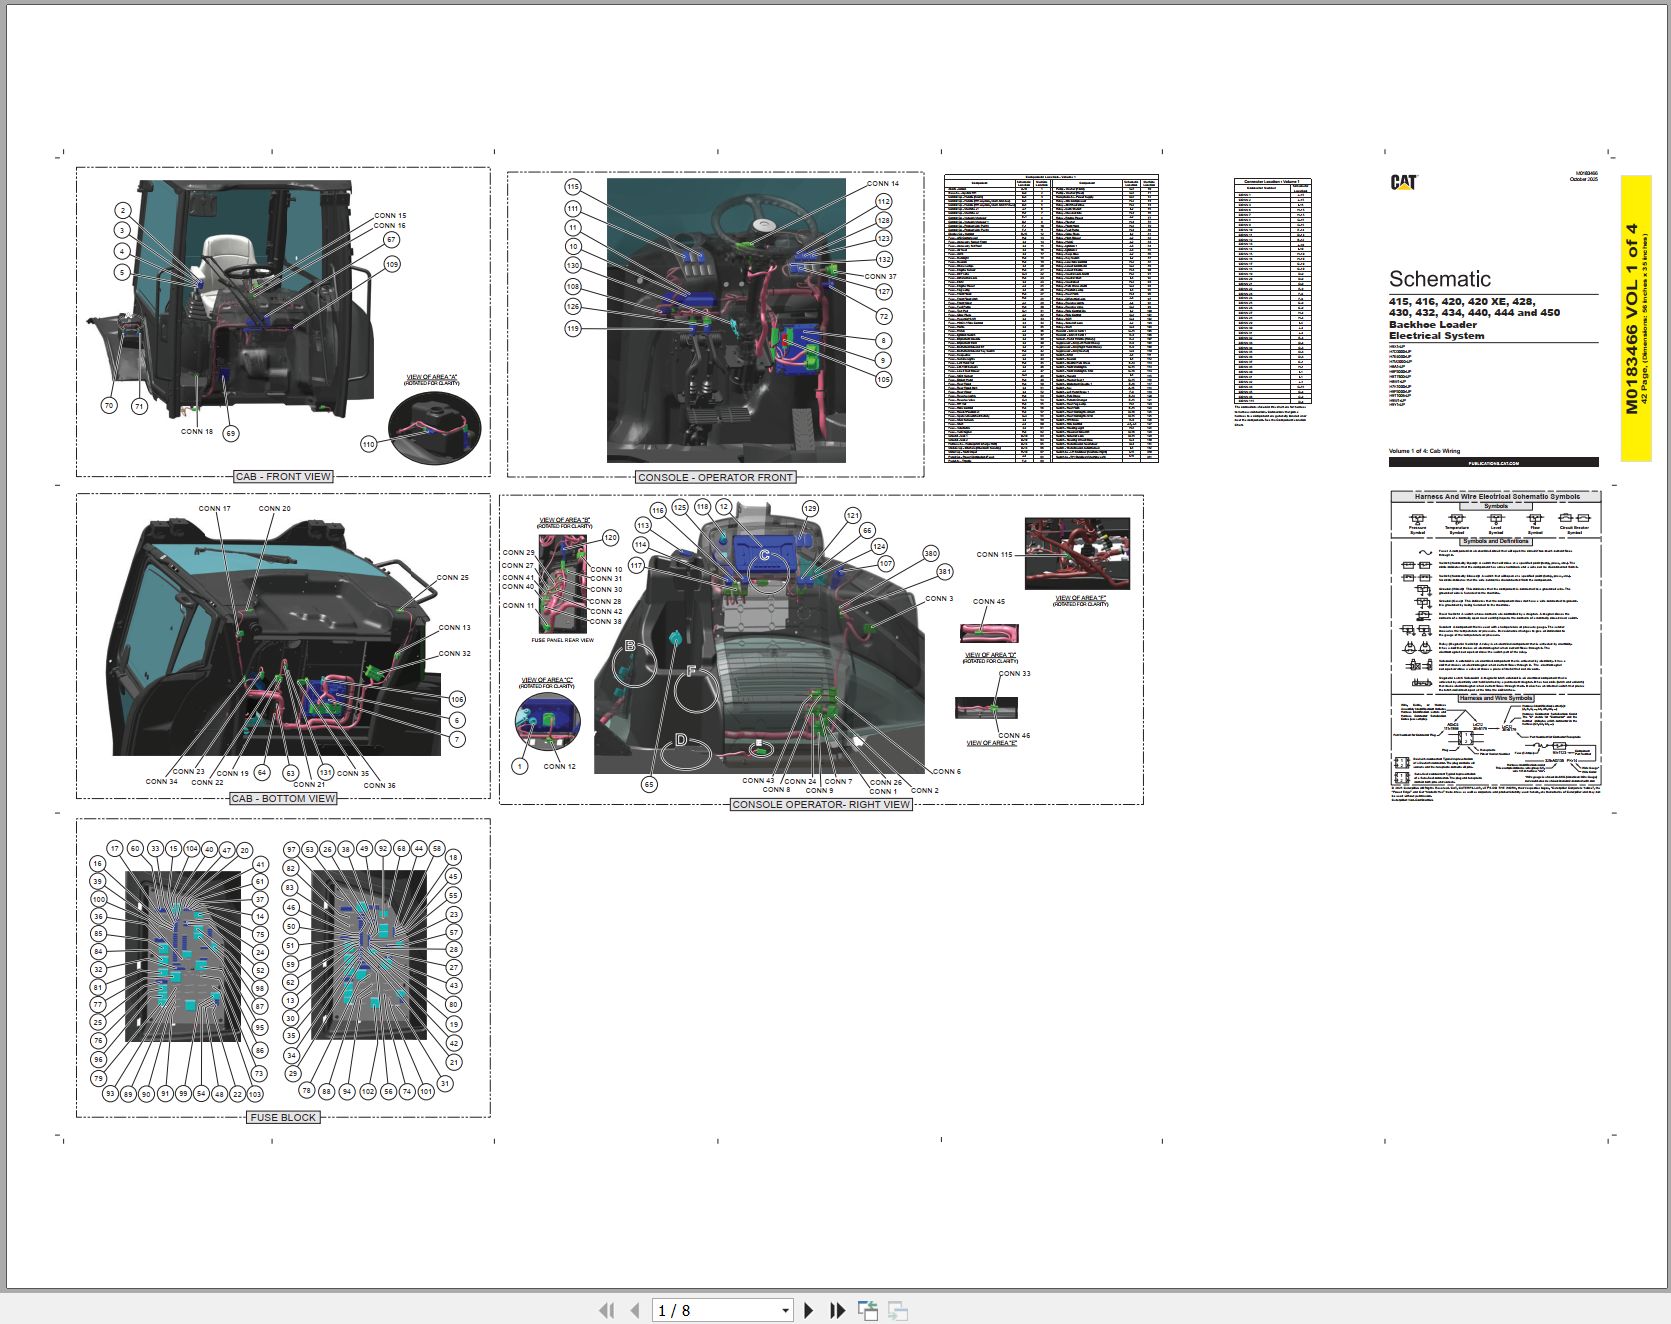The height and width of the screenshot is (1324, 1671).
Task: Click the 'CONN 18' label in cab front view
Action: click(197, 432)
